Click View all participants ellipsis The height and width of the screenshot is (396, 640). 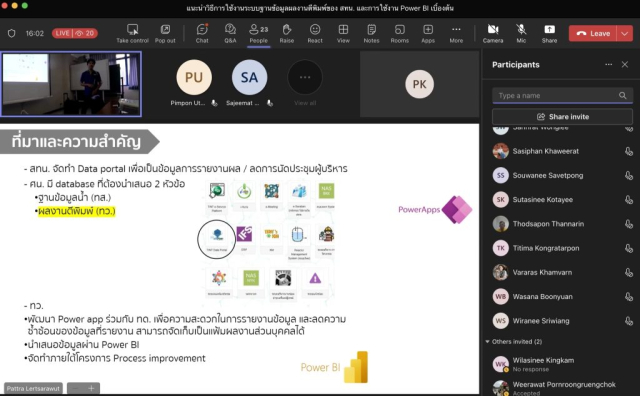pos(305,77)
